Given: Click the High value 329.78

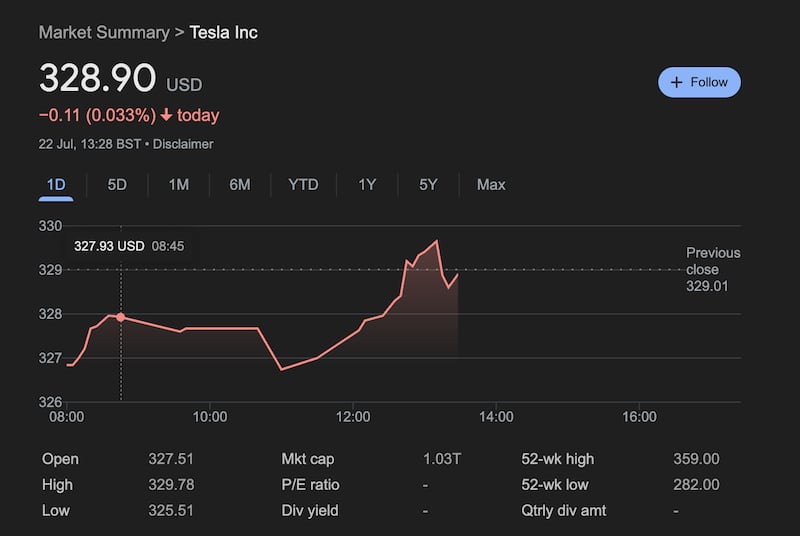Looking at the screenshot, I should pyautogui.click(x=171, y=484).
